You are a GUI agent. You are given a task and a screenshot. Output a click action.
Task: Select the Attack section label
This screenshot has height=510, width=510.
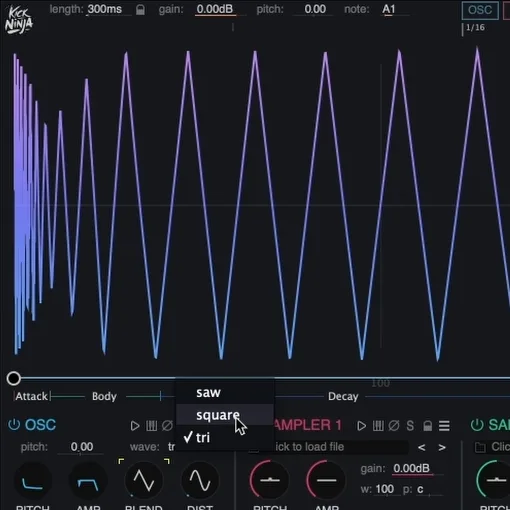click(x=32, y=396)
